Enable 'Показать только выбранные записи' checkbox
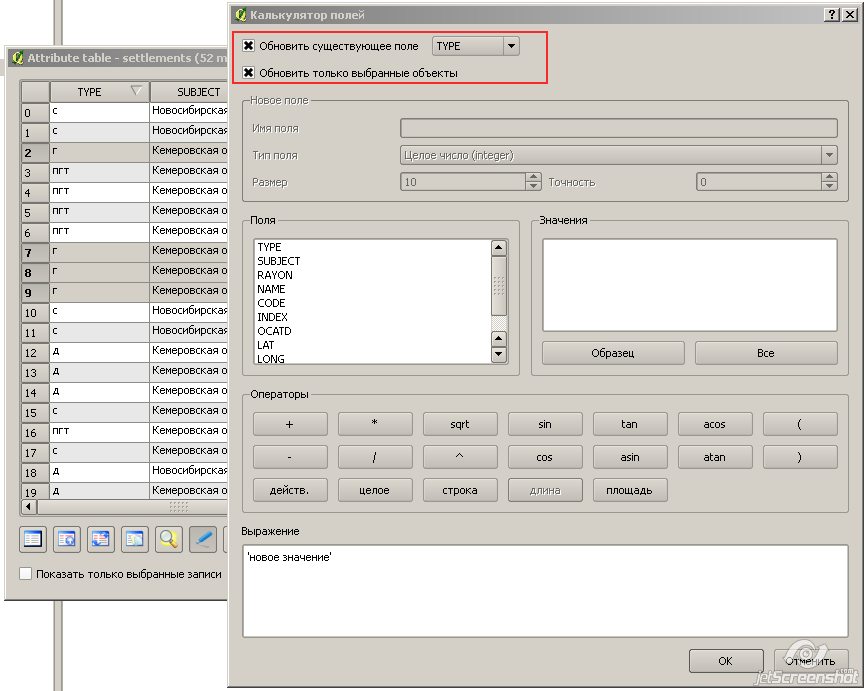864x691 pixels. (25, 574)
